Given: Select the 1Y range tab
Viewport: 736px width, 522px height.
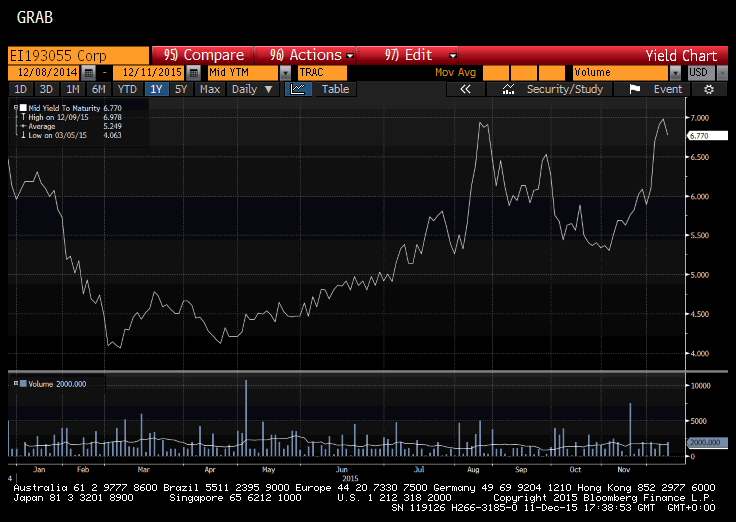Looking at the screenshot, I should [156, 89].
